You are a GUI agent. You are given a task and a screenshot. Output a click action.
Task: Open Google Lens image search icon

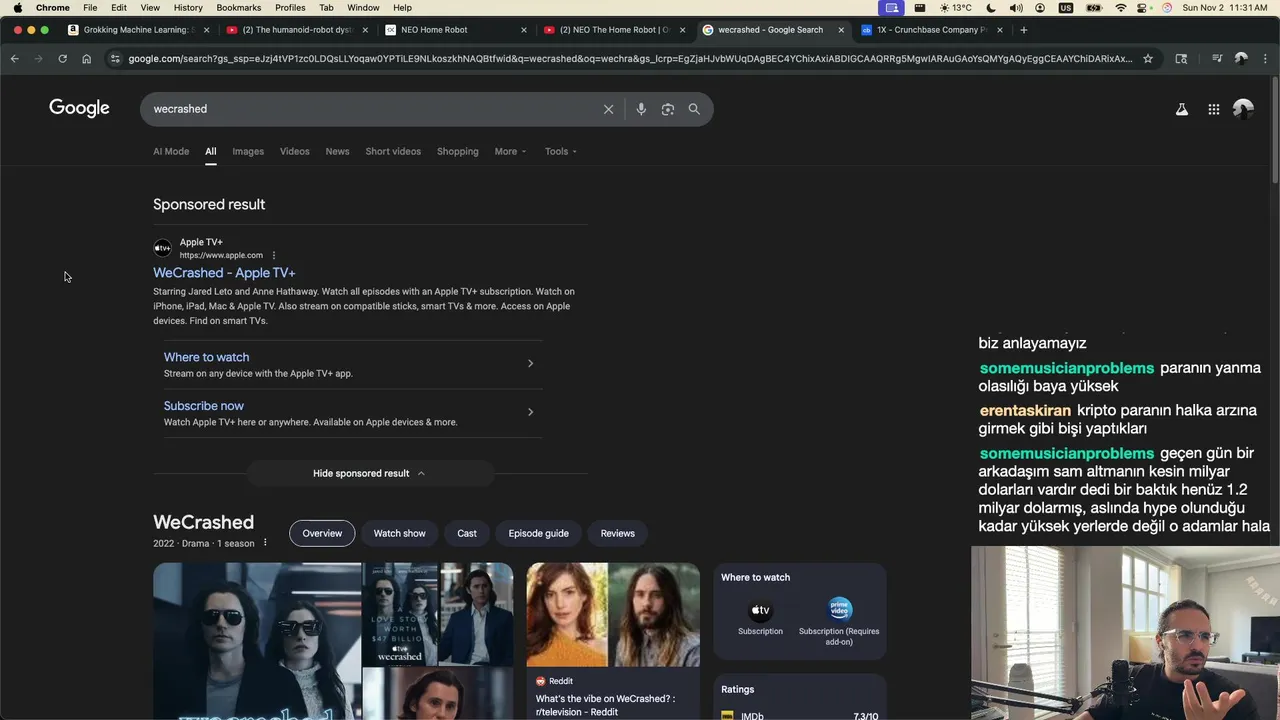click(668, 109)
